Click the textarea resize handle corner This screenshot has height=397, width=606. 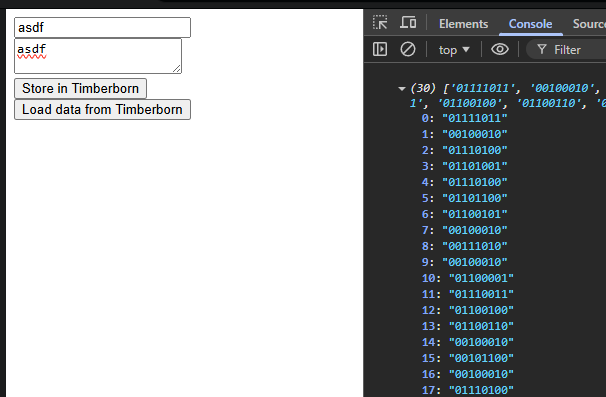(x=177, y=69)
